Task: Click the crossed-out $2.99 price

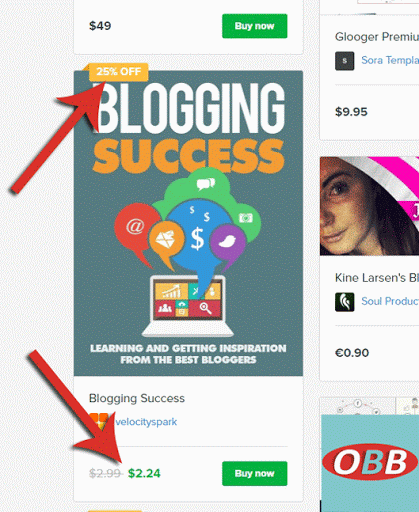Action: [x=105, y=473]
